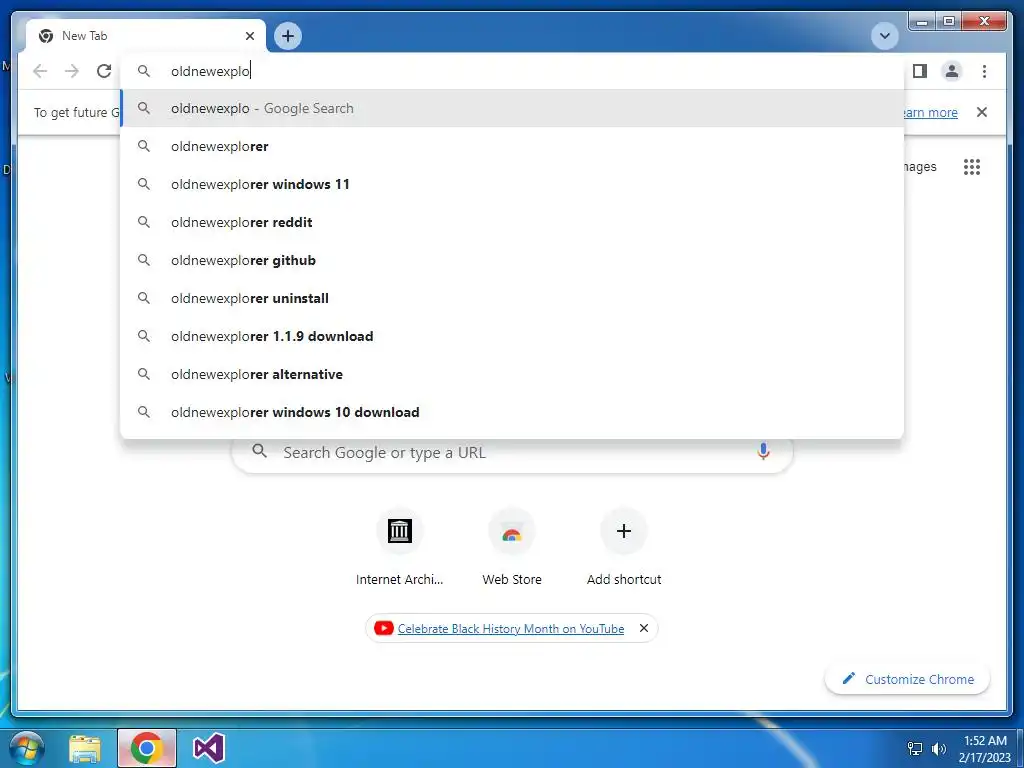Screen dimensions: 1024x768
Task: Choose 'oldnewexplorer windows 10 download' suggestion
Action: coord(512,412)
